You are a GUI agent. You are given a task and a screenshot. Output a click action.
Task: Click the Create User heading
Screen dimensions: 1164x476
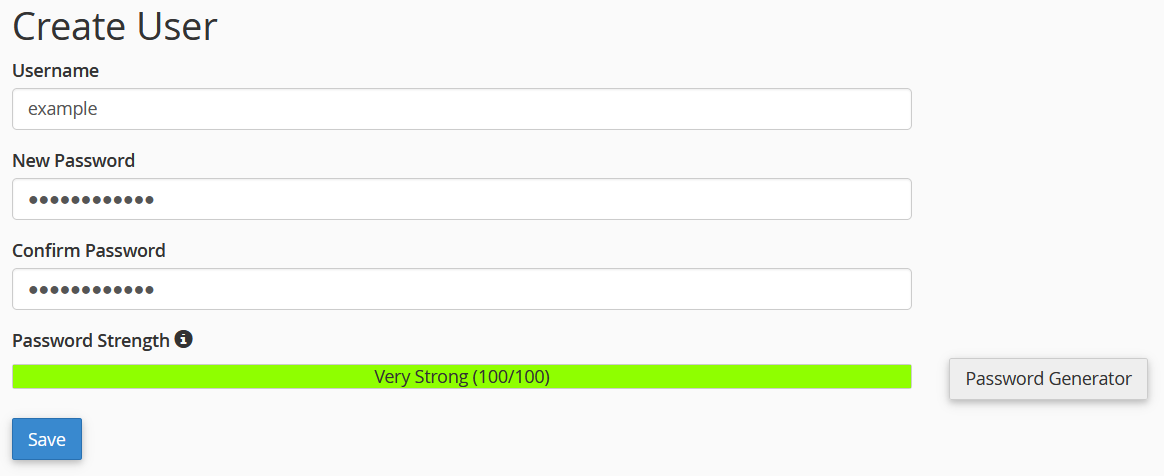[115, 27]
